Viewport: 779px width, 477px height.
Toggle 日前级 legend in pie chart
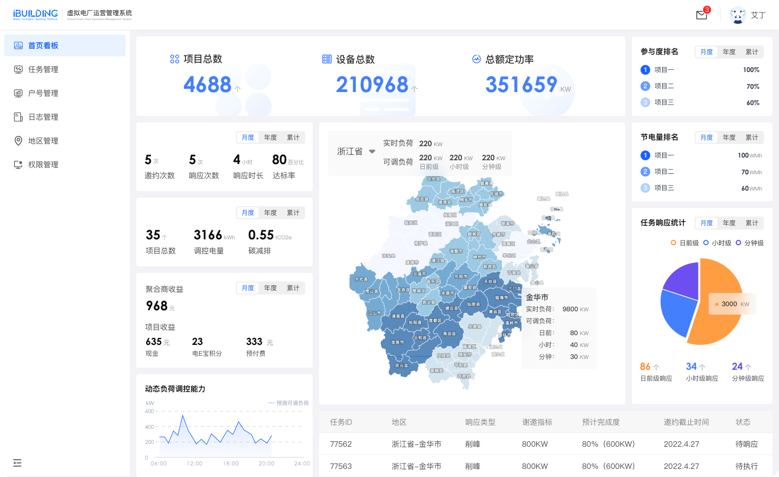click(x=686, y=242)
